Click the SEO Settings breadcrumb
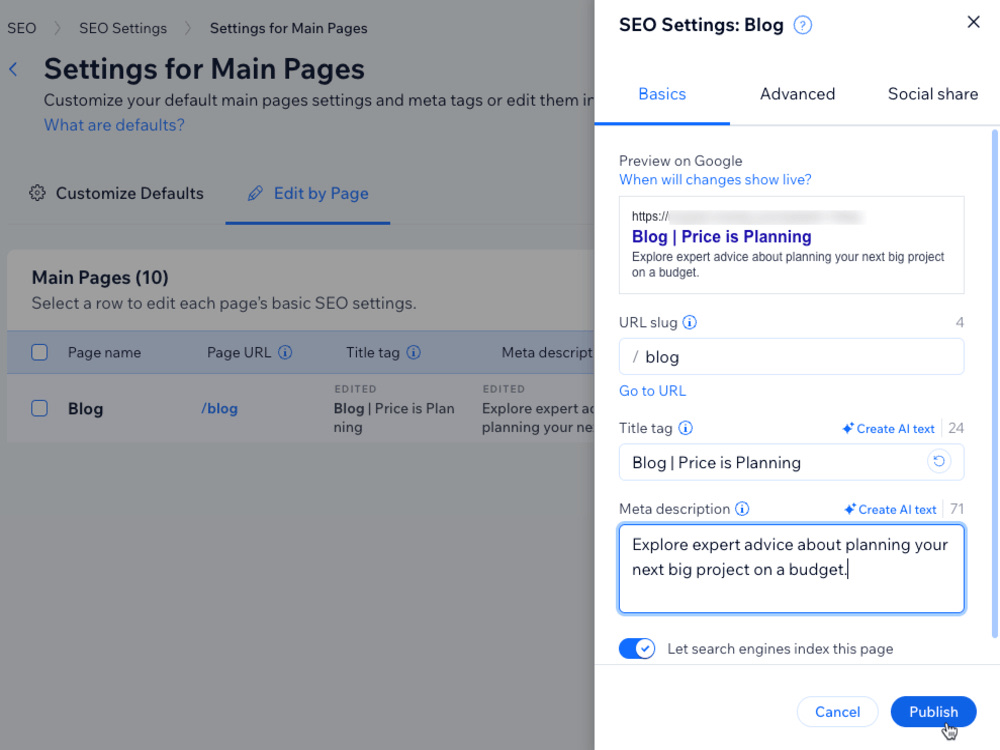Viewport: 1000px width, 750px height. coord(123,28)
